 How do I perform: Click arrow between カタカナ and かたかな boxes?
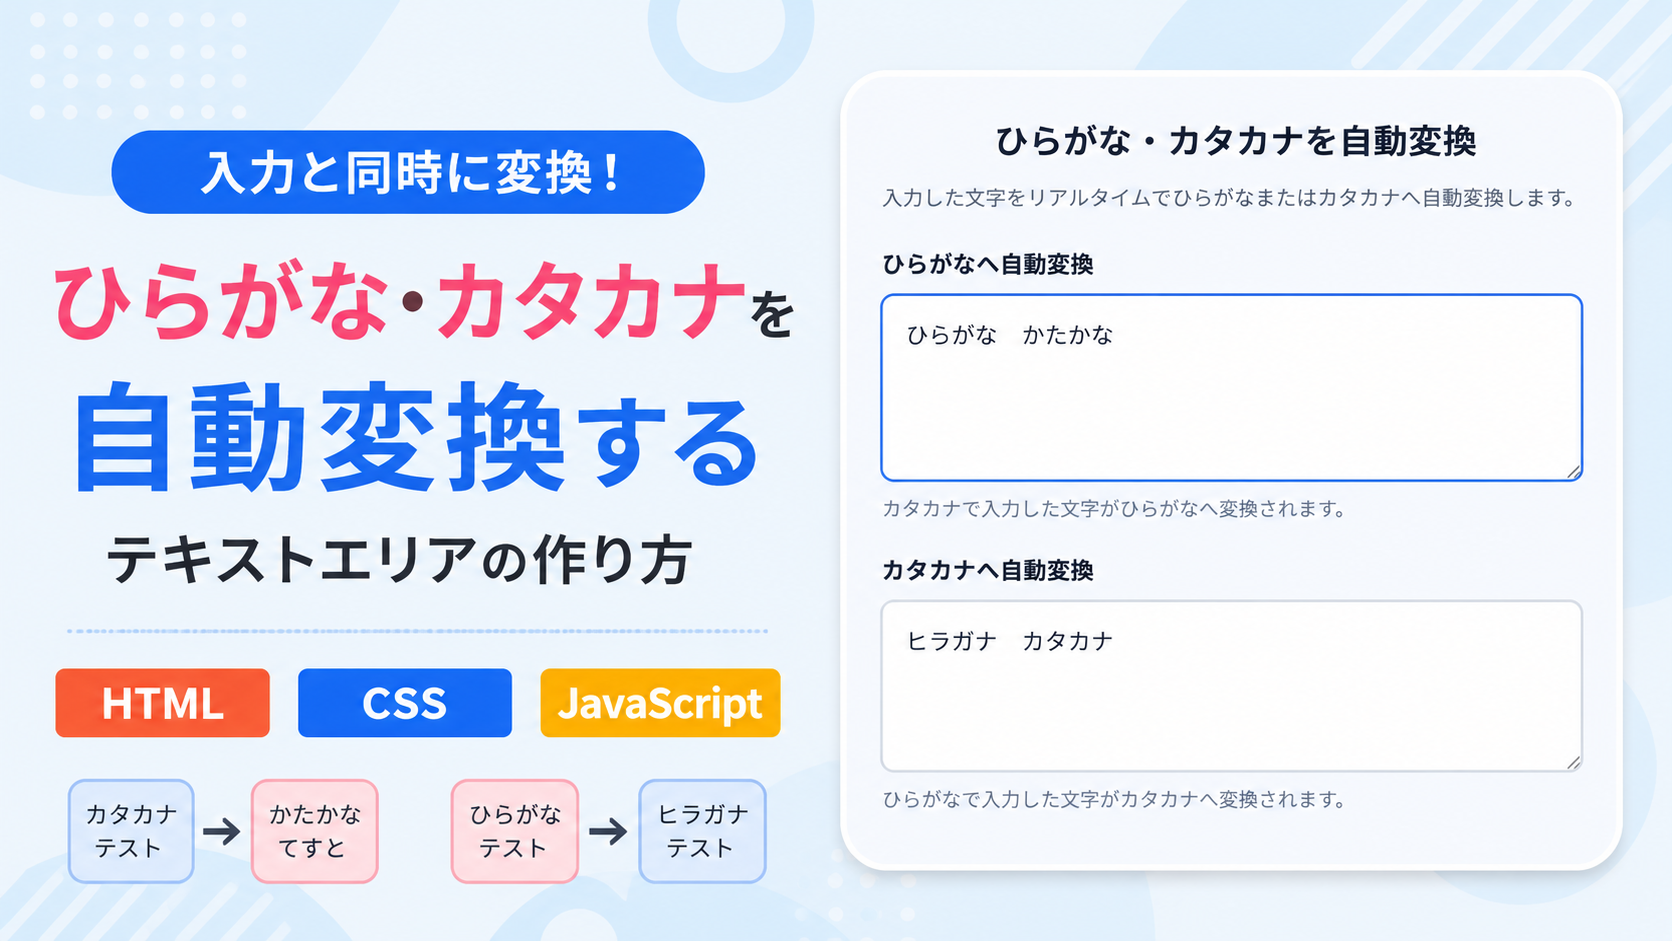(x=222, y=831)
